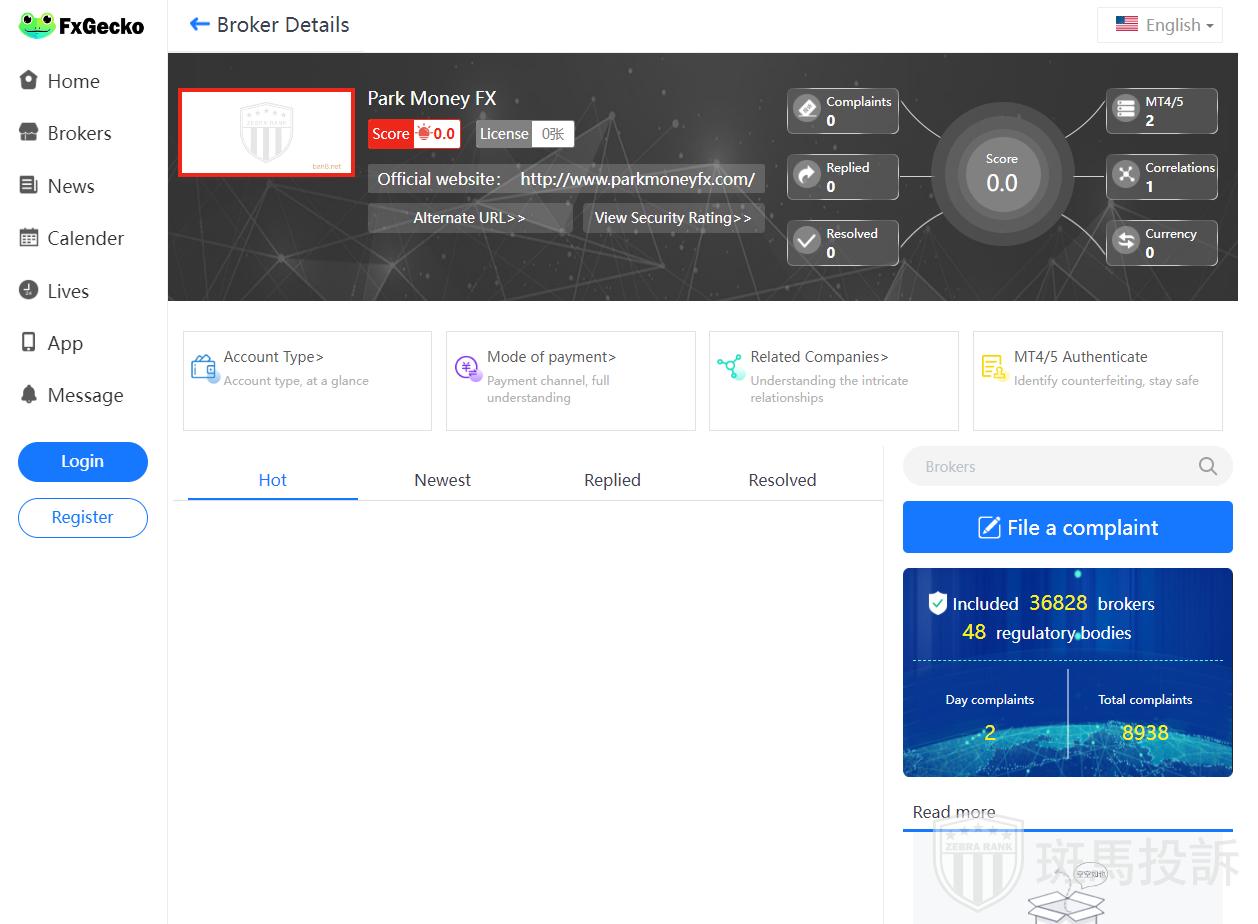Click the MT4/5 server icon
Viewport: 1258px width, 924px height.
1126,110
